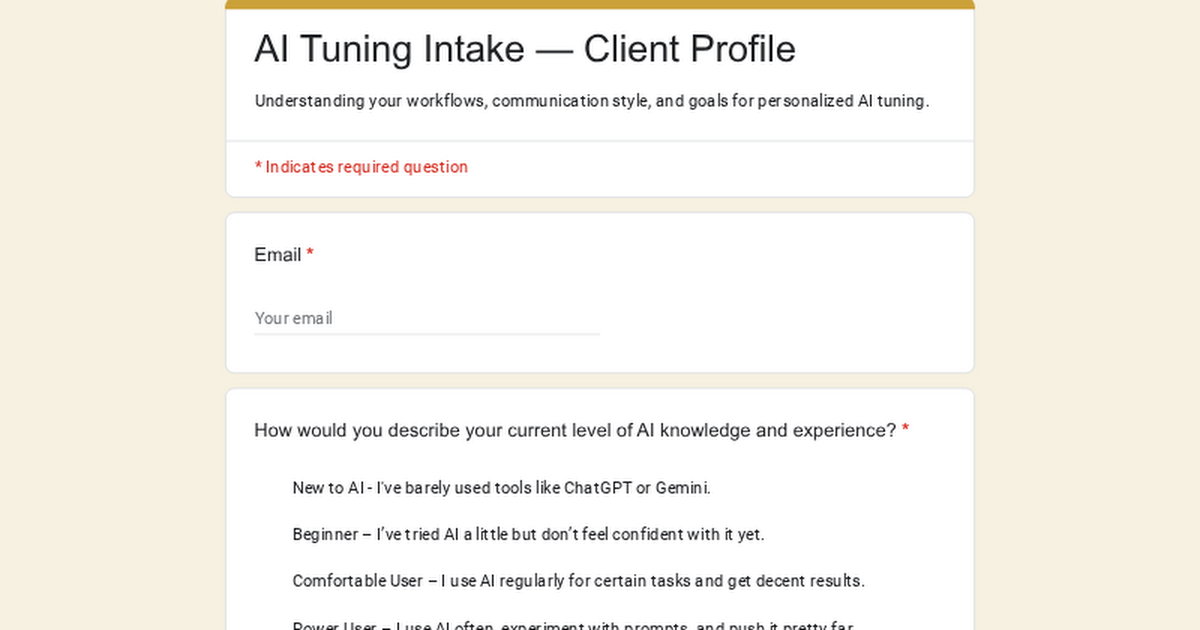Click the AI knowledge and experience question heading
Viewport: 1200px width, 630px height.
(x=575, y=430)
